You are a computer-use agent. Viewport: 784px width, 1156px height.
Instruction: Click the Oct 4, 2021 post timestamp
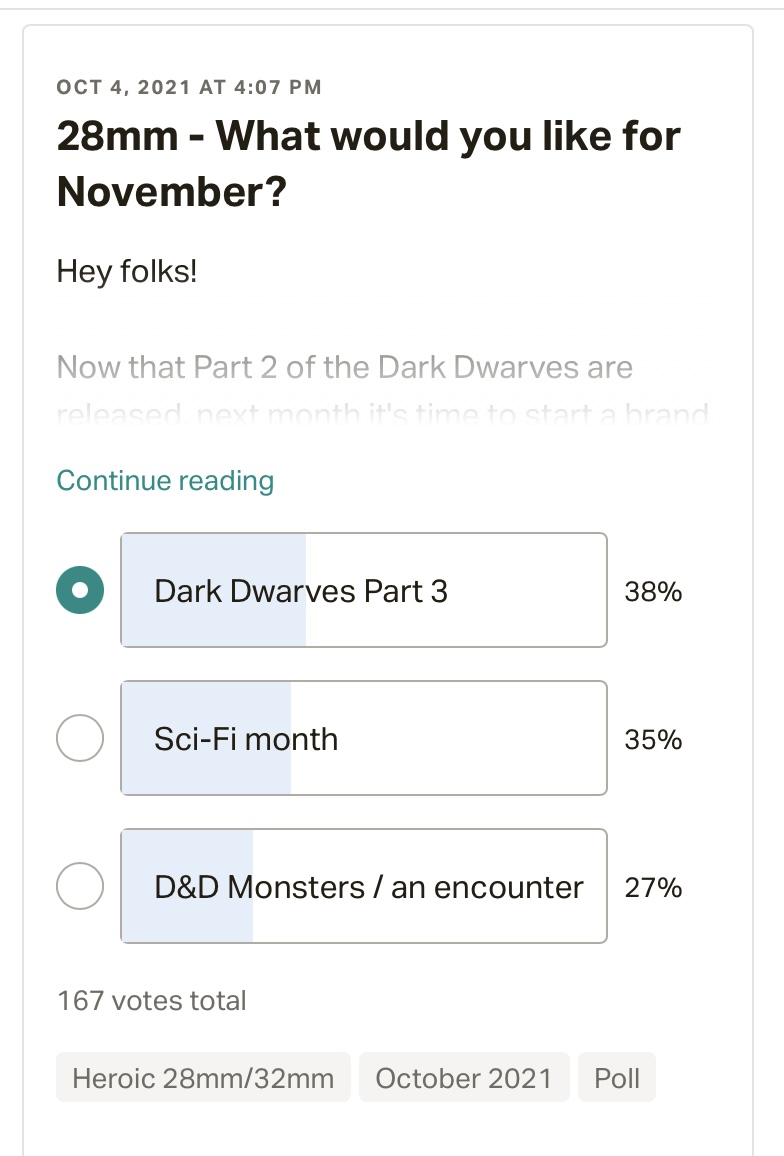coord(189,87)
